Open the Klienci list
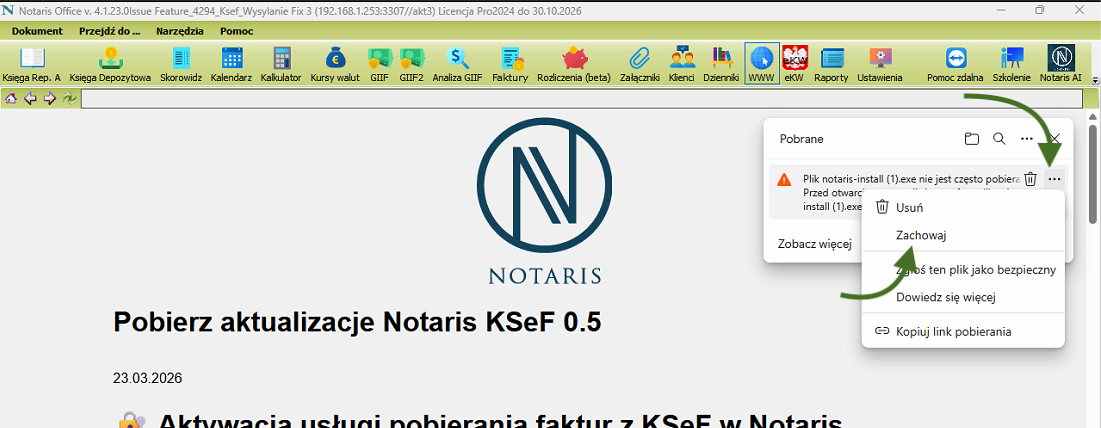The height and width of the screenshot is (428, 1101). tap(682, 63)
